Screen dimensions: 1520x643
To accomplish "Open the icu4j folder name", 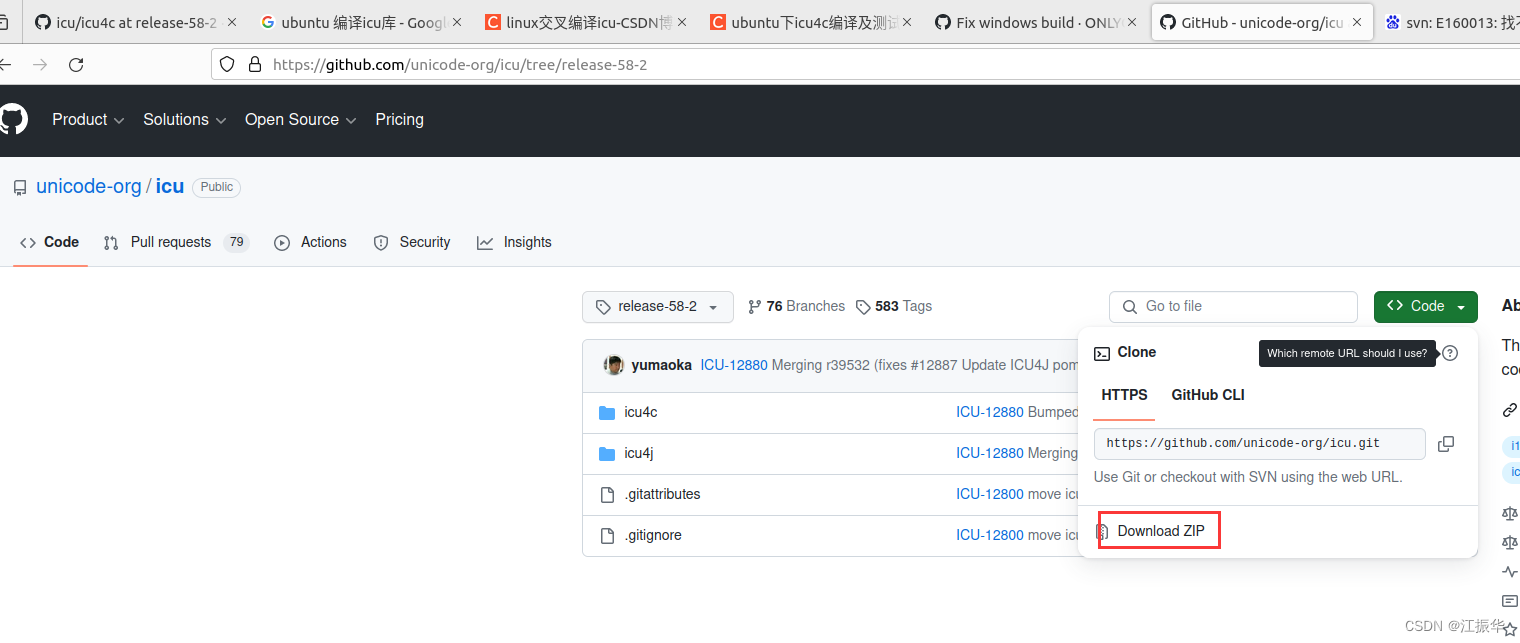I will [x=639, y=454].
